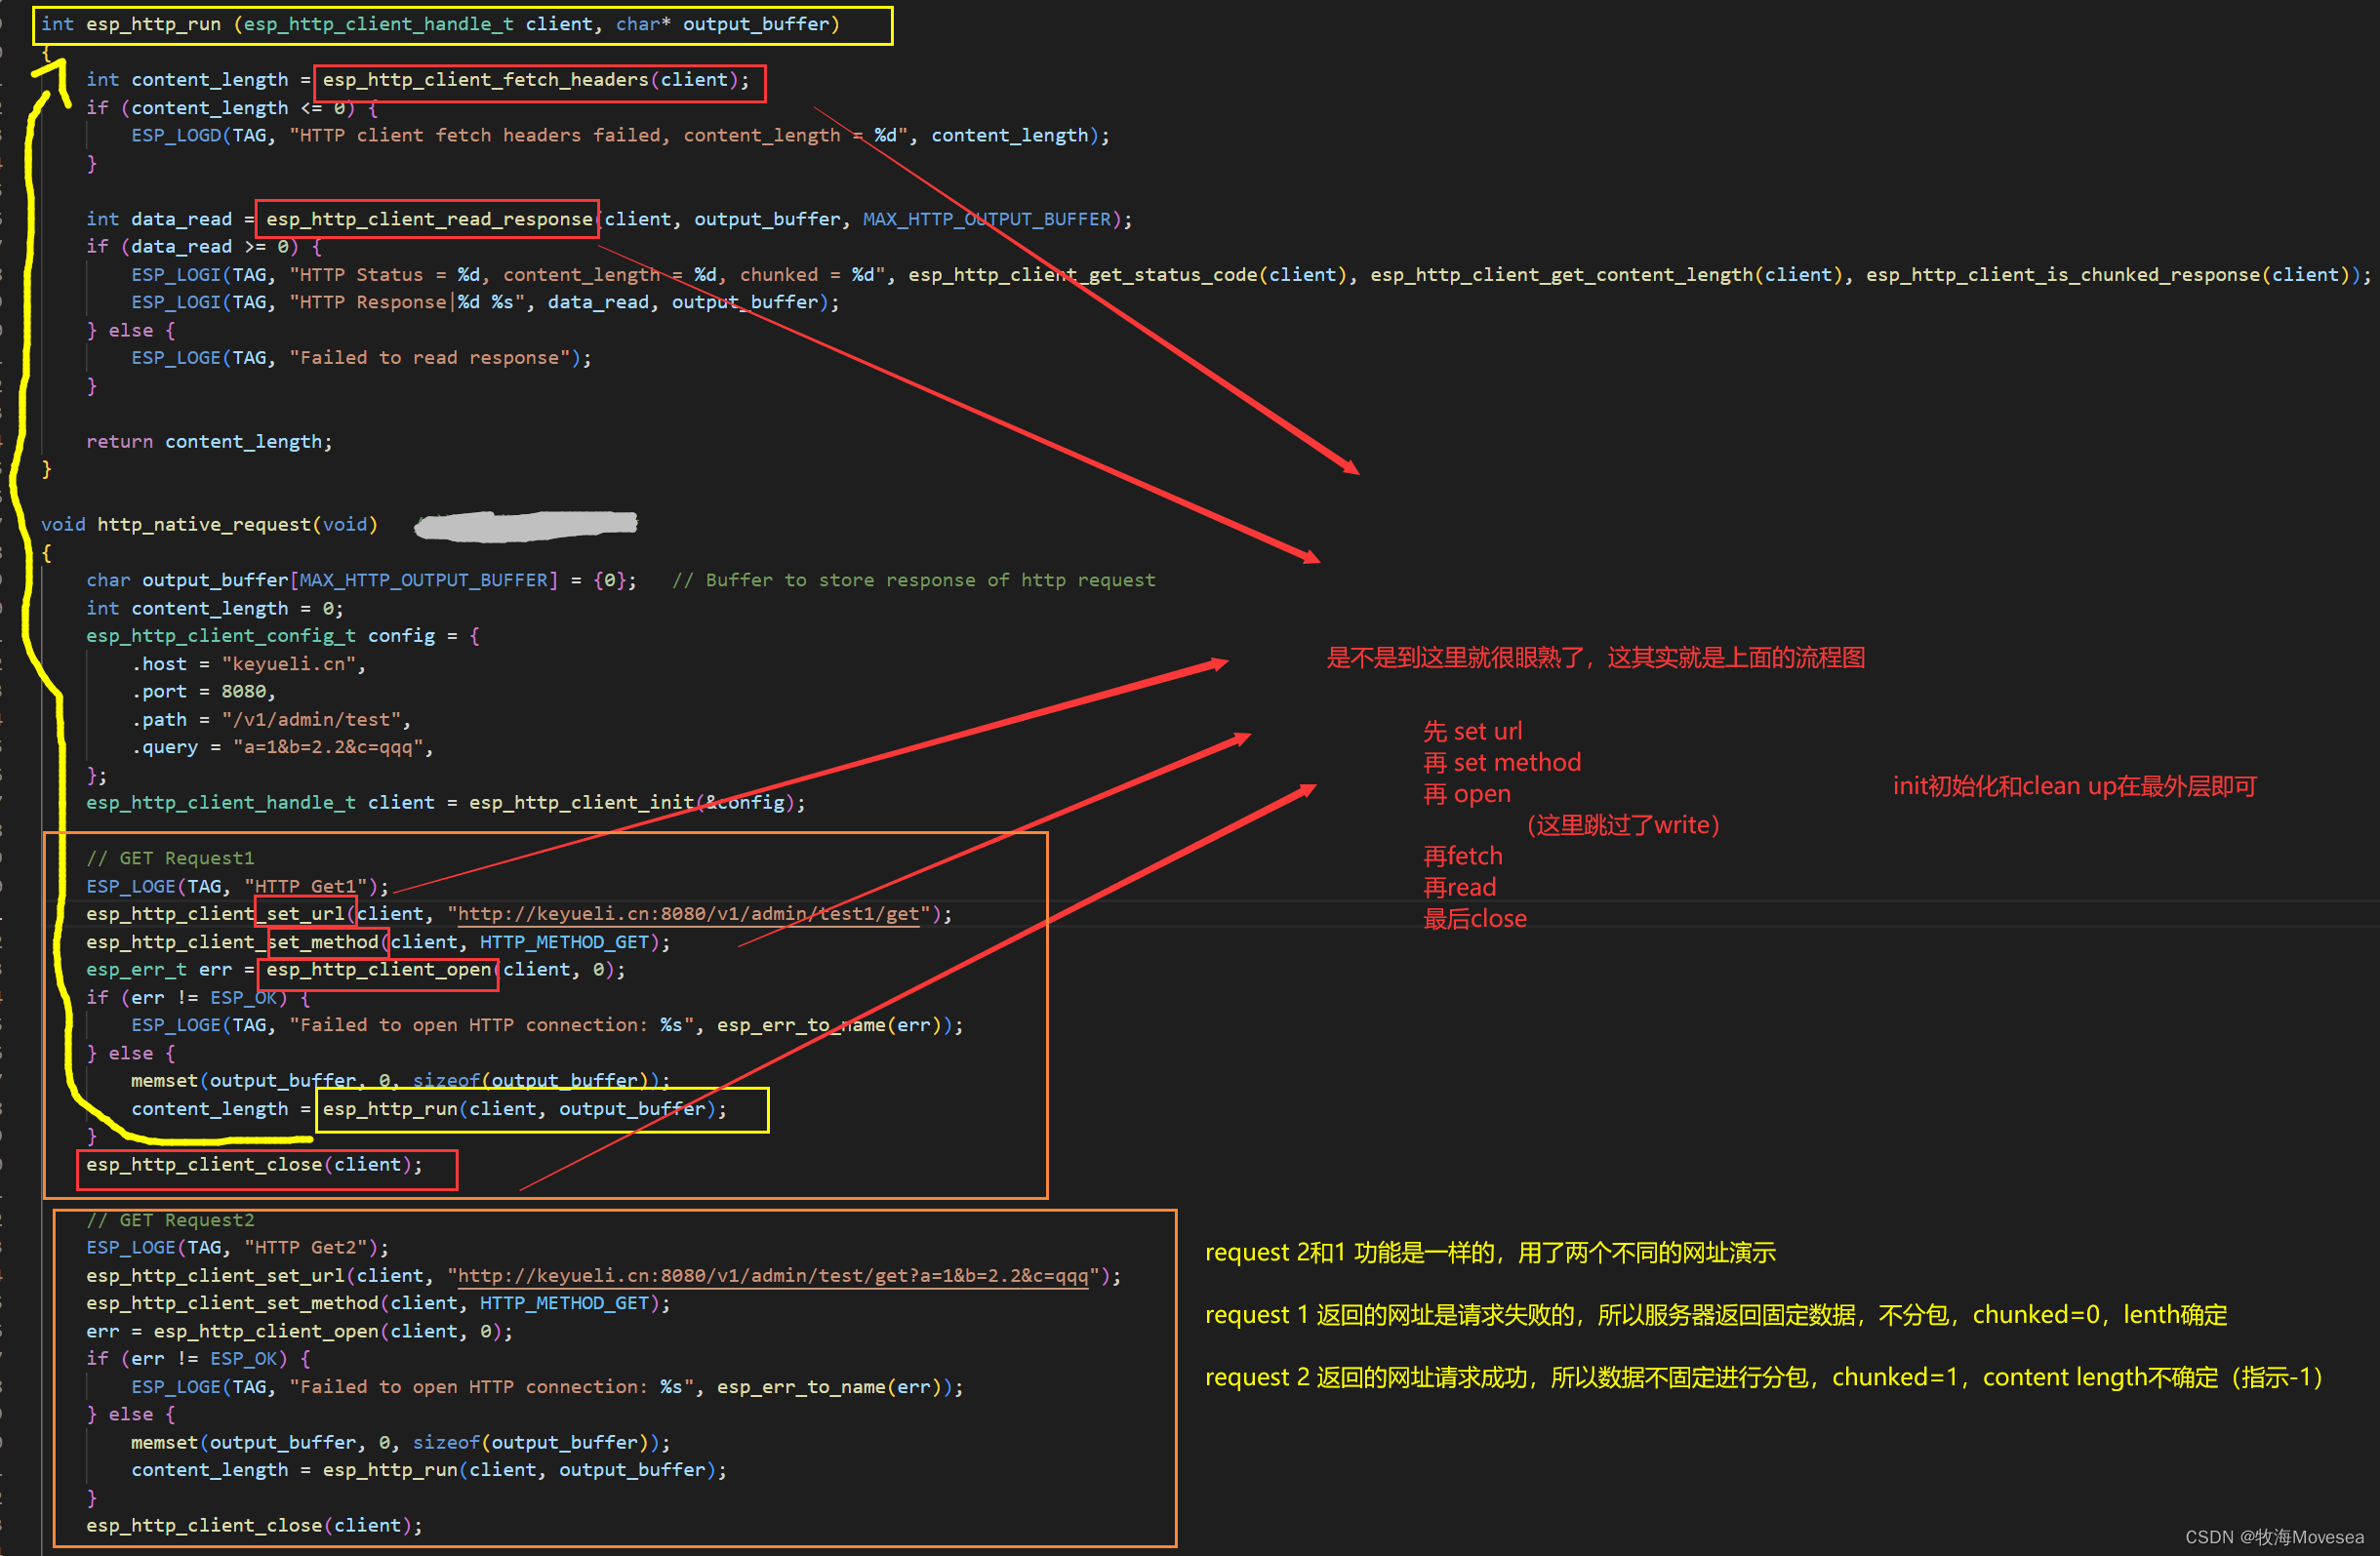2380x1556 pixels.
Task: Click the CSDN @牧海Movesea watermark
Action: coord(2274,1537)
